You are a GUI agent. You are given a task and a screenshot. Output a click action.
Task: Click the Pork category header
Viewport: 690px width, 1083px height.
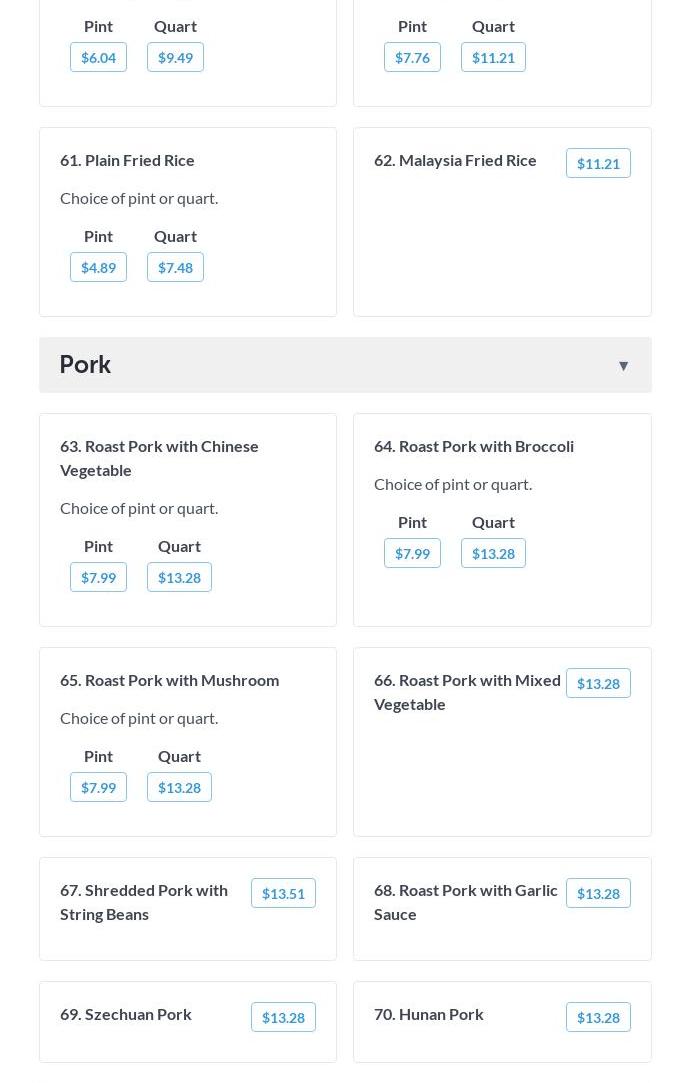pos(85,364)
